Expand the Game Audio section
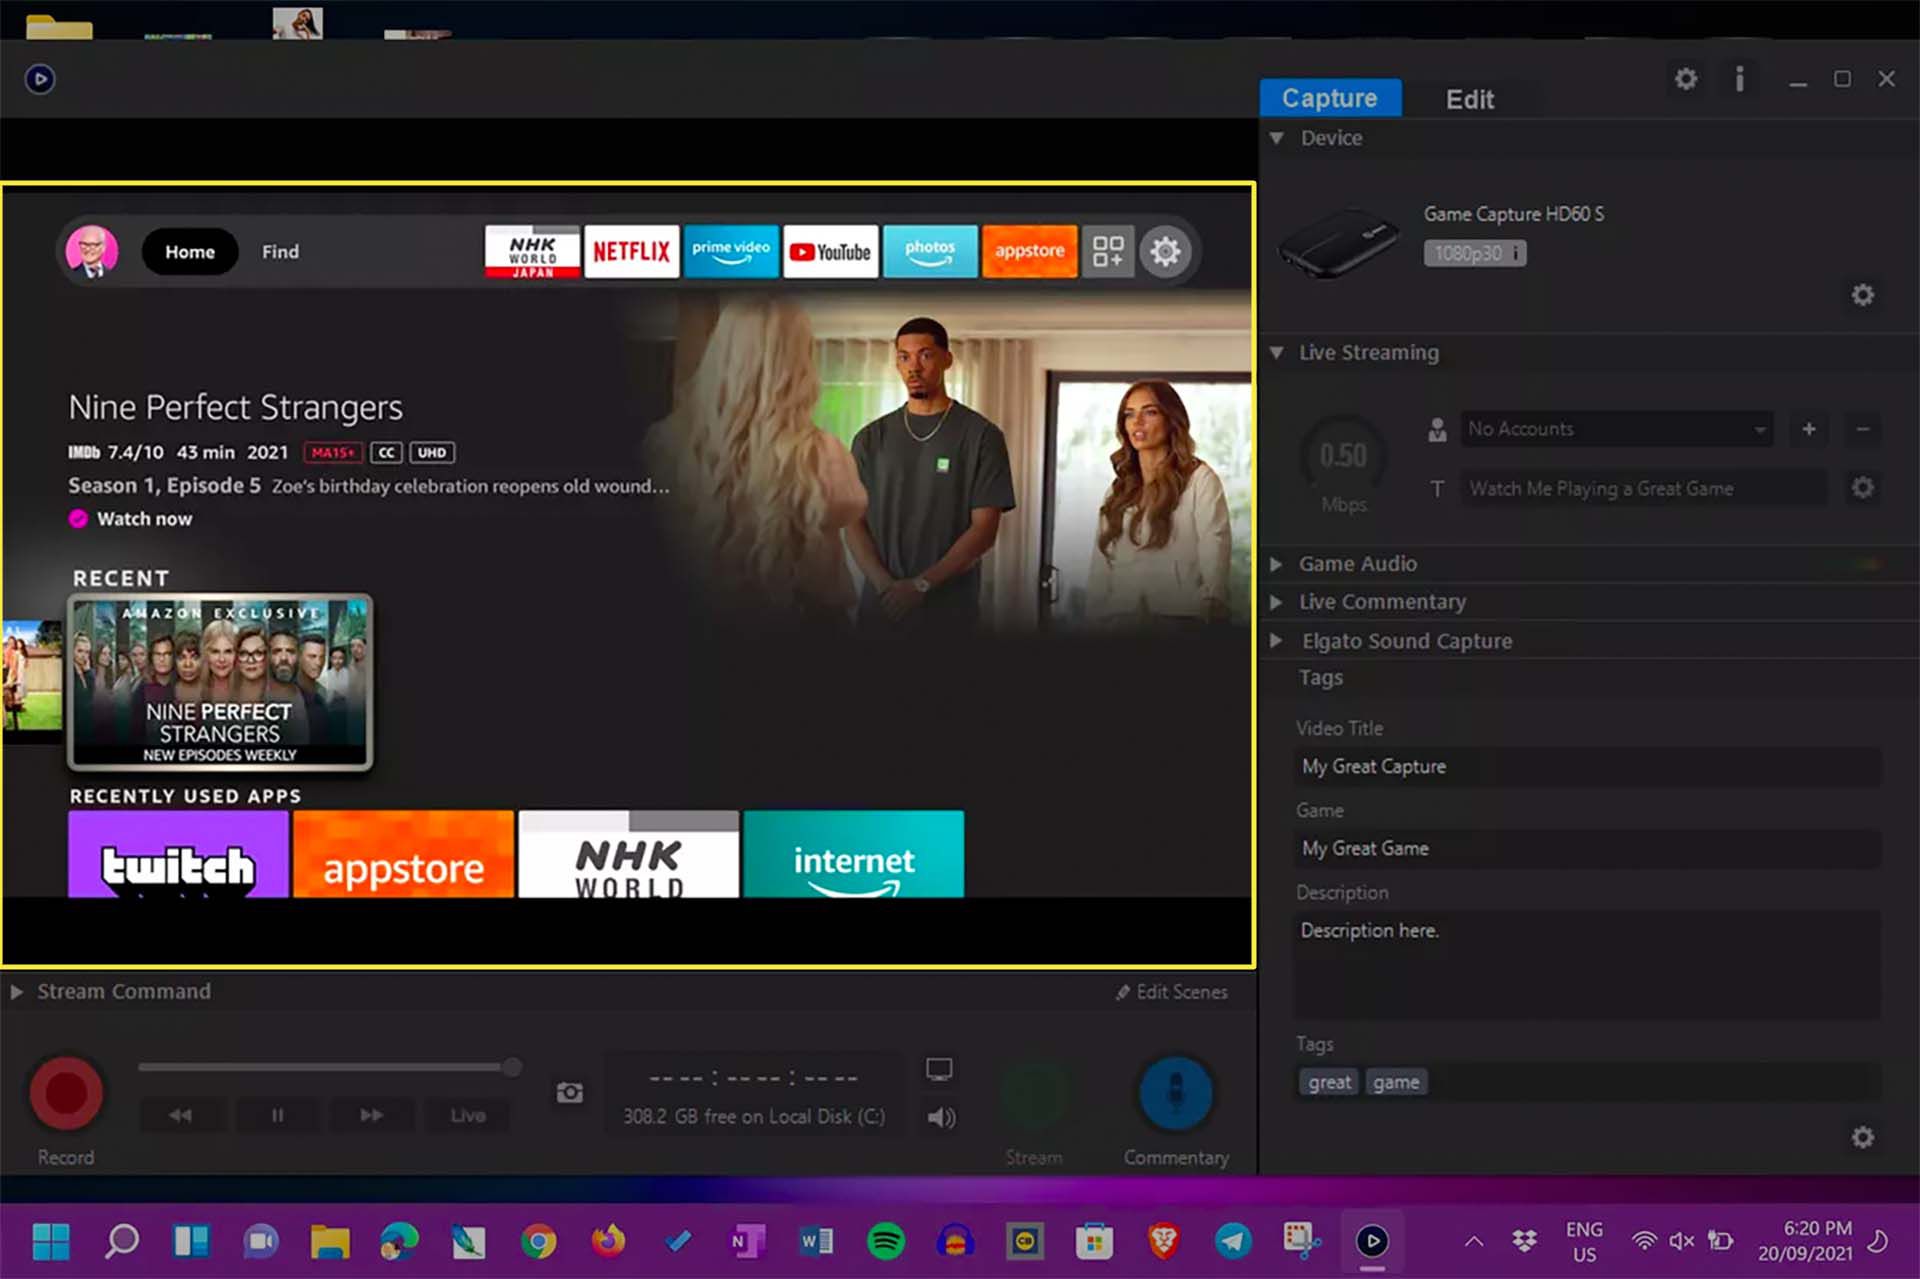Screen dimensions: 1920x1279 (1277, 564)
